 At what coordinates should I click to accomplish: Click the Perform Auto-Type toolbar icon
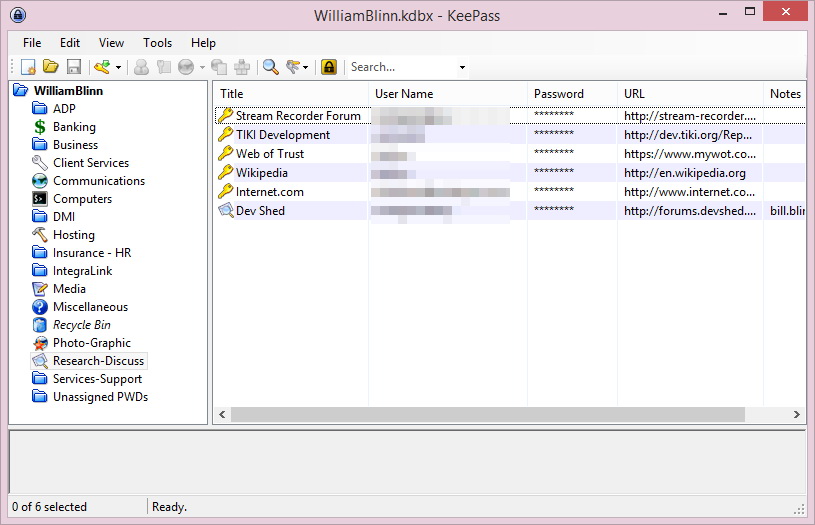pyautogui.click(x=242, y=67)
